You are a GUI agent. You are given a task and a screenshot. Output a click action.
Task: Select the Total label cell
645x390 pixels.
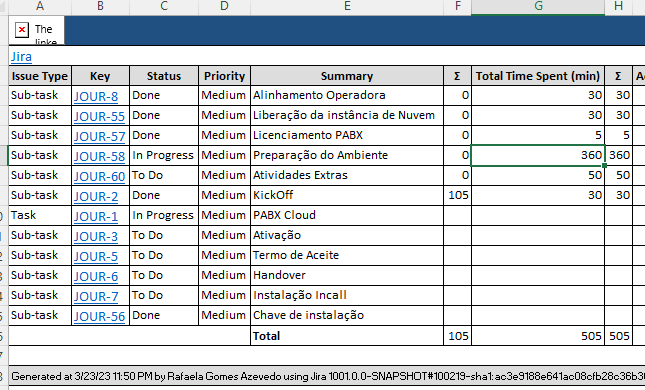pos(347,336)
